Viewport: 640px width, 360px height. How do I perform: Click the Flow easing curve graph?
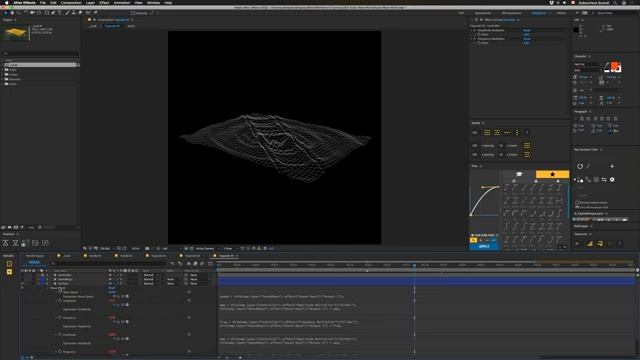484,200
